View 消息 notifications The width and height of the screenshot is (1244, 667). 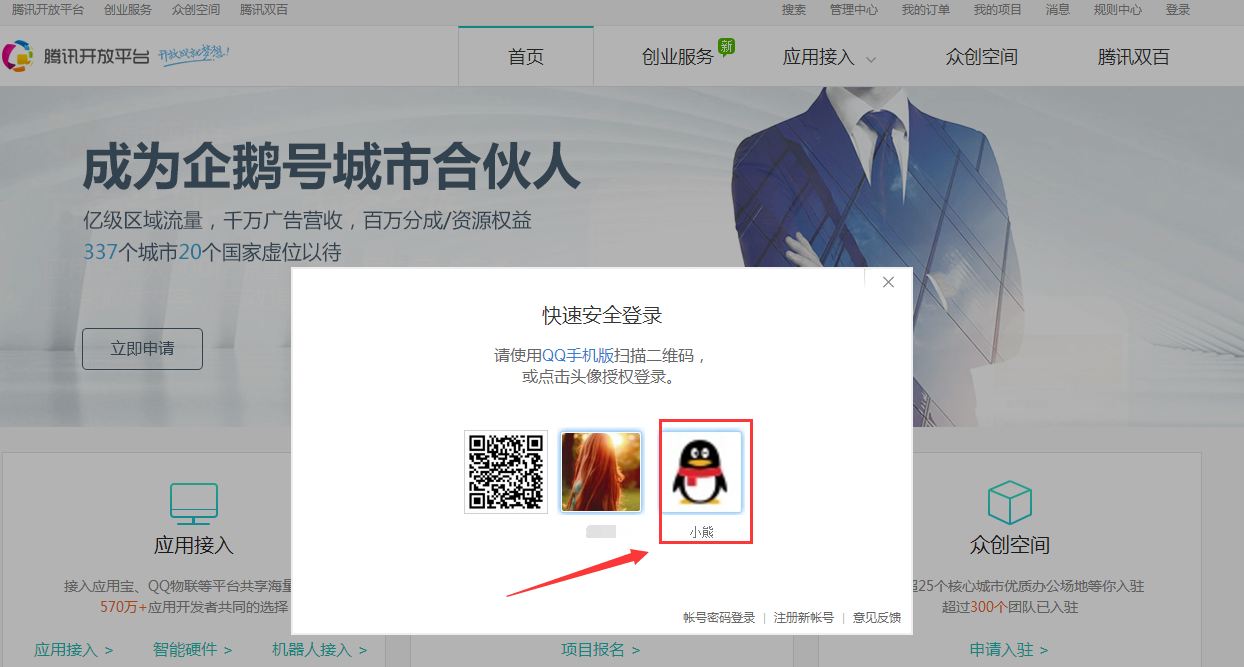(x=1058, y=10)
